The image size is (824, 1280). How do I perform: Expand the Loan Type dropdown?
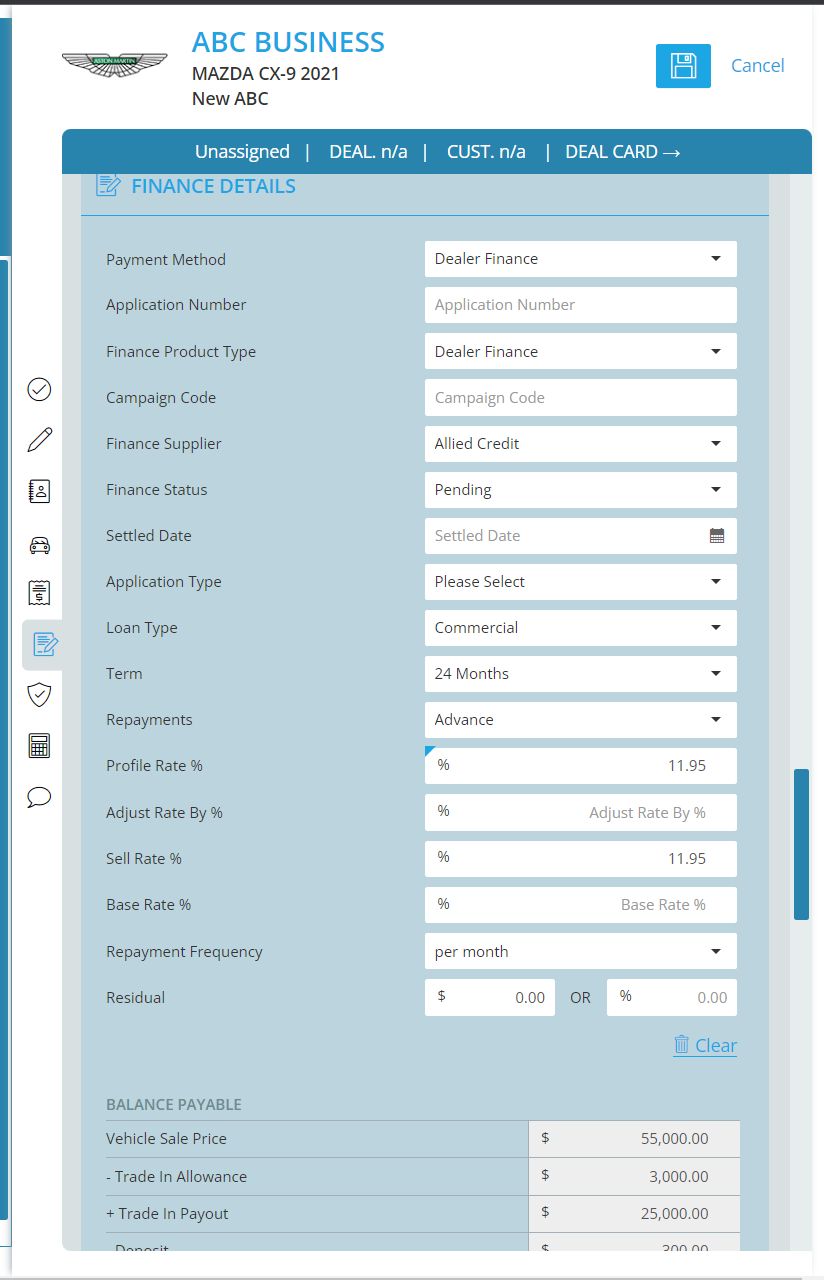[581, 628]
